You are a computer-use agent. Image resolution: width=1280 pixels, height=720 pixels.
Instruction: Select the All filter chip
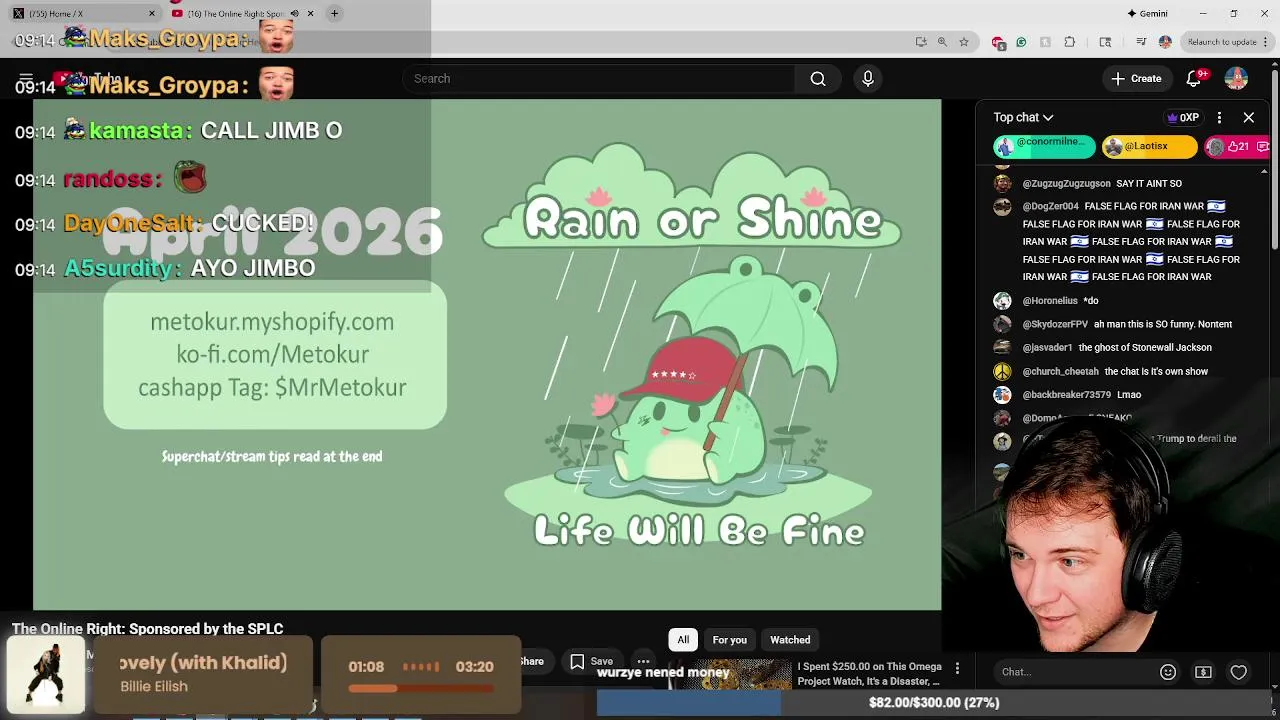coord(683,640)
